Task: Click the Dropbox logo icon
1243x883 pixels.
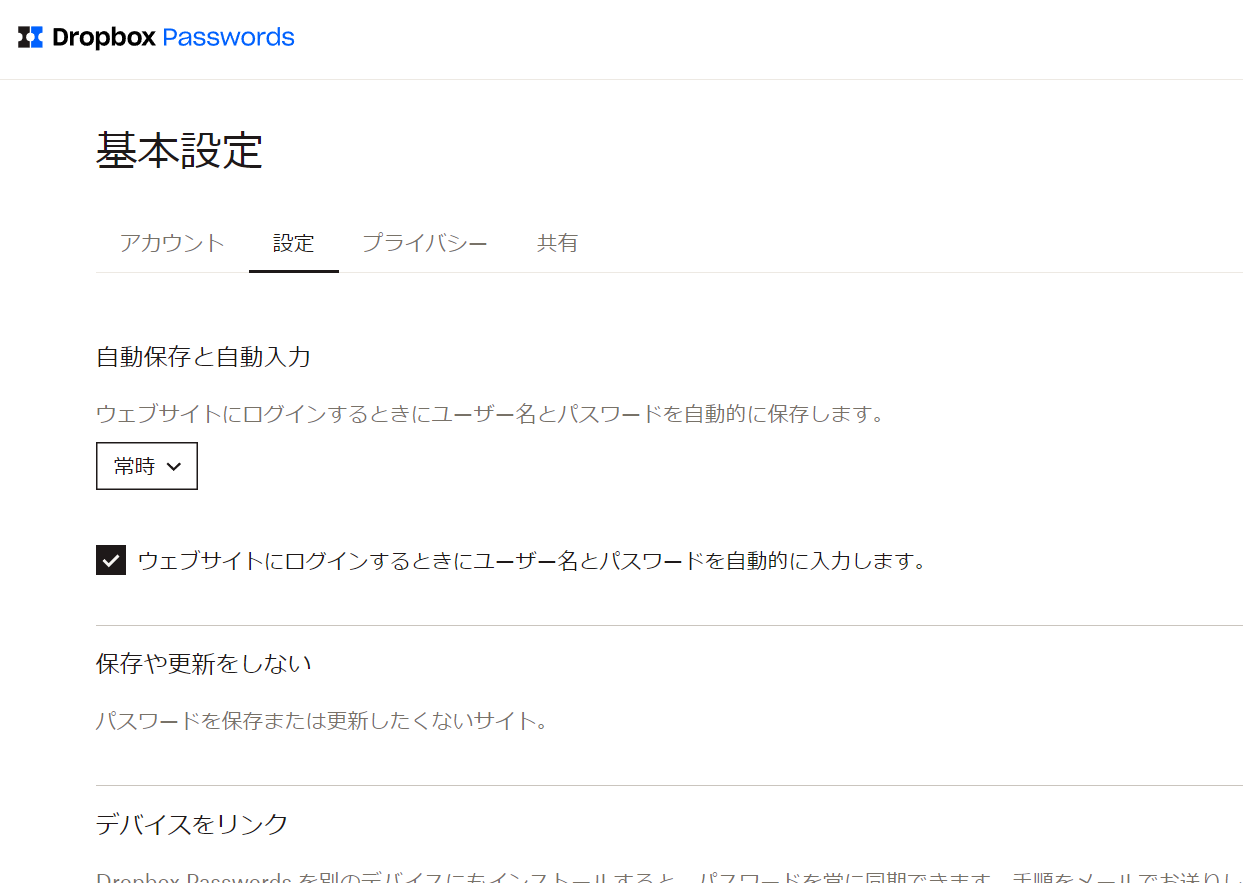Action: point(30,38)
